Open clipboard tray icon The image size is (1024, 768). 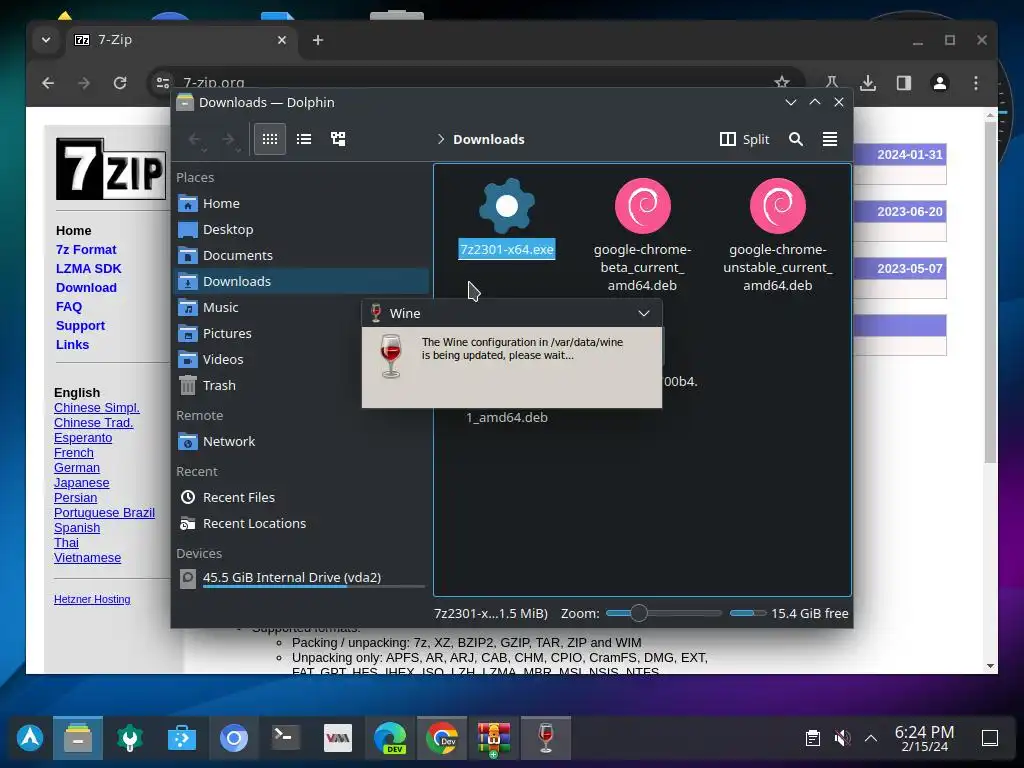point(812,739)
